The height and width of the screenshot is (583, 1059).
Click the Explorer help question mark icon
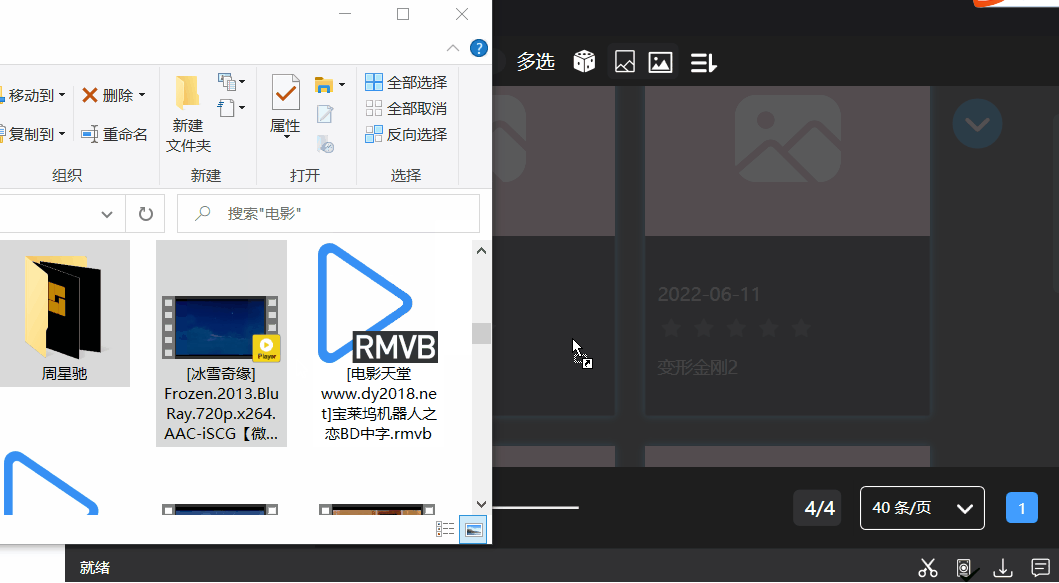(x=479, y=48)
